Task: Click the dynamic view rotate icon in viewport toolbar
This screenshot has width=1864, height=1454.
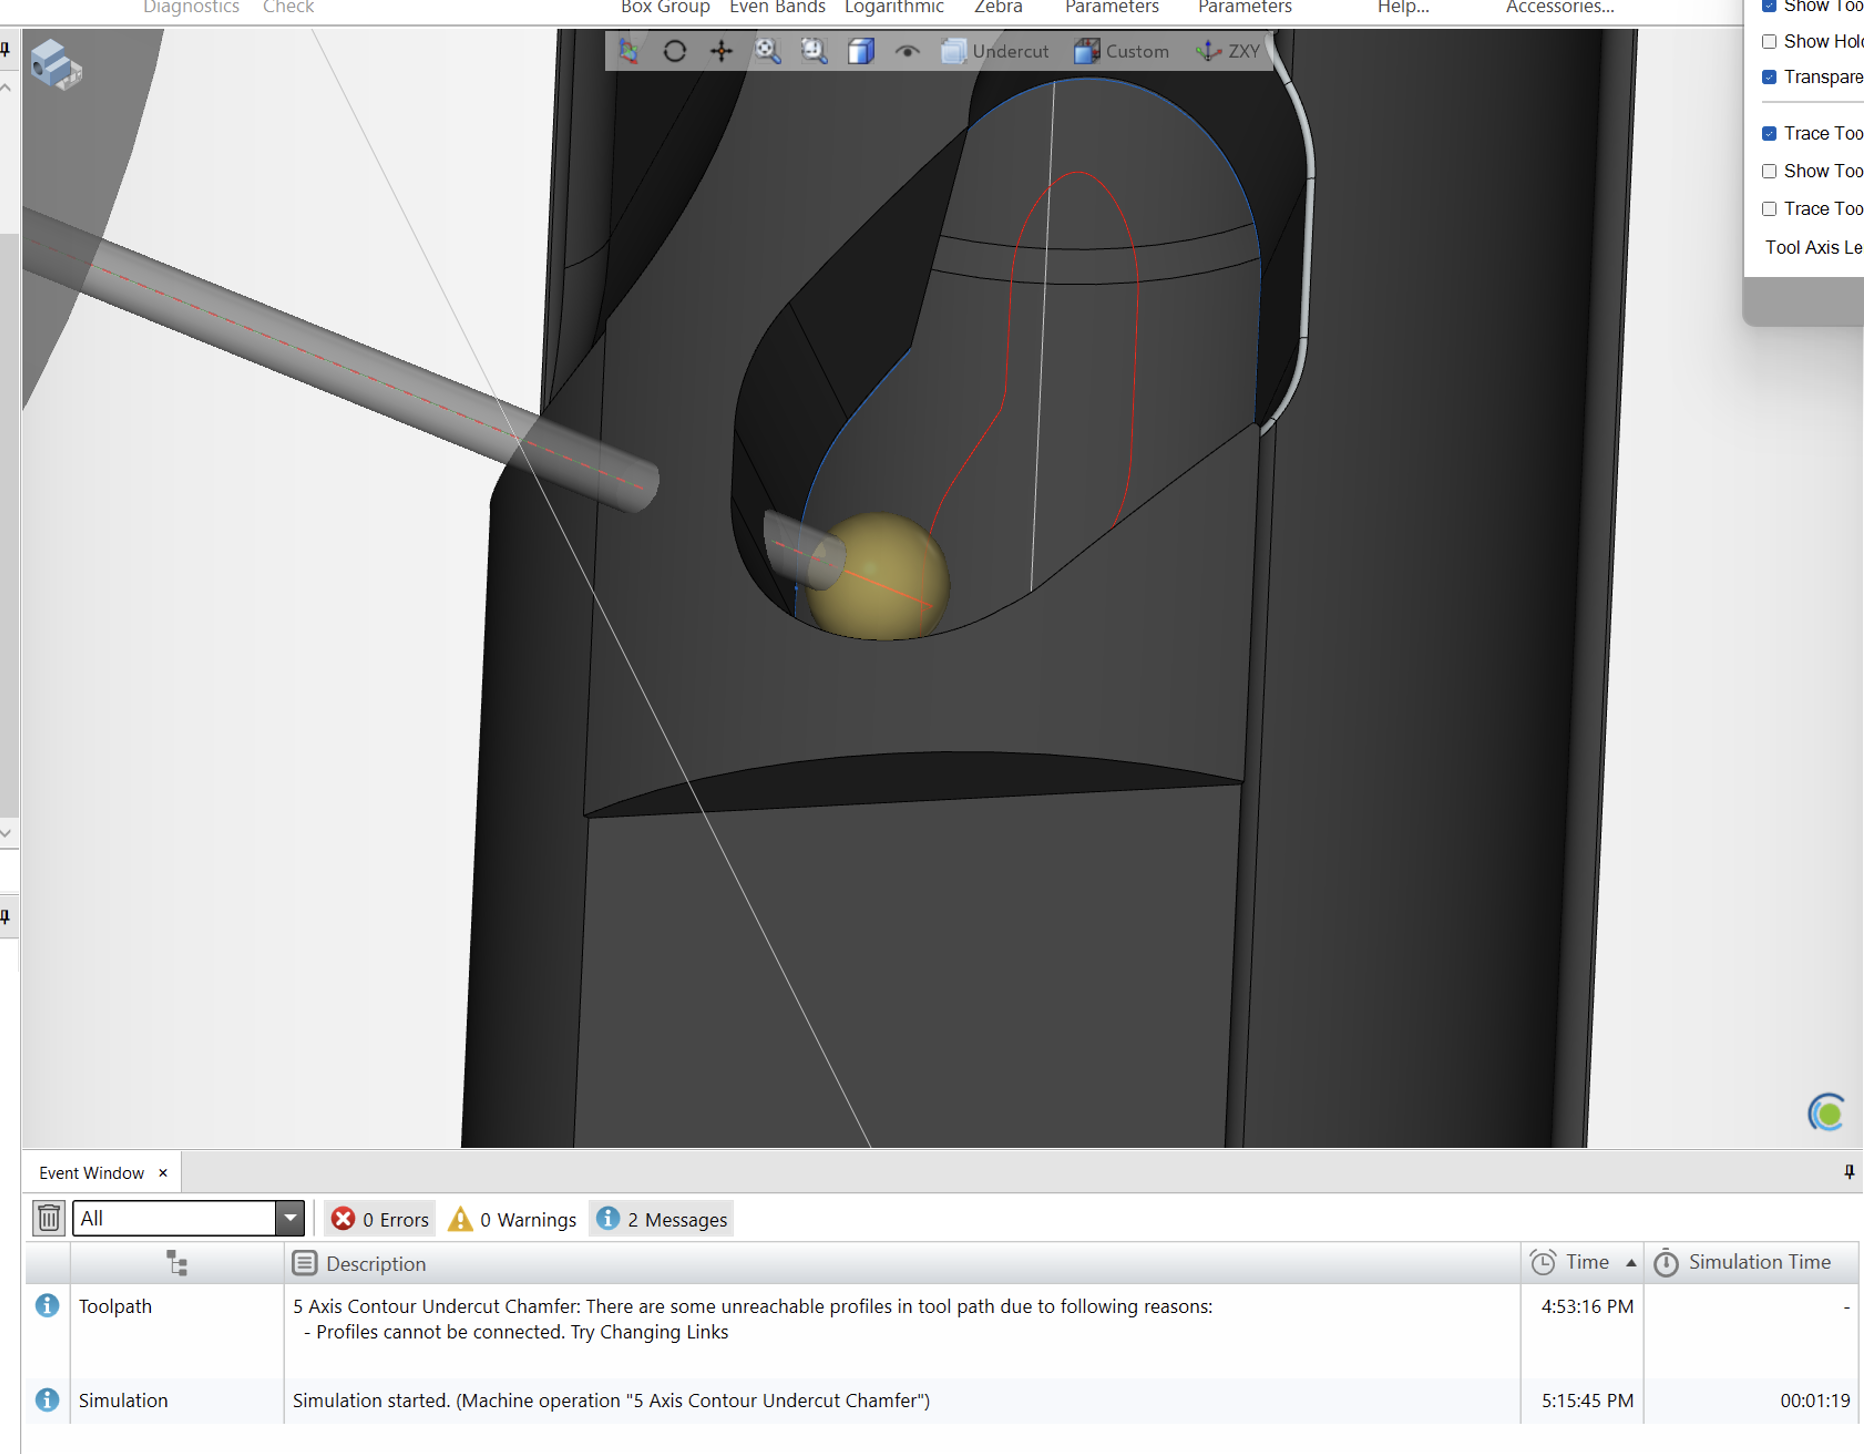Action: [629, 51]
